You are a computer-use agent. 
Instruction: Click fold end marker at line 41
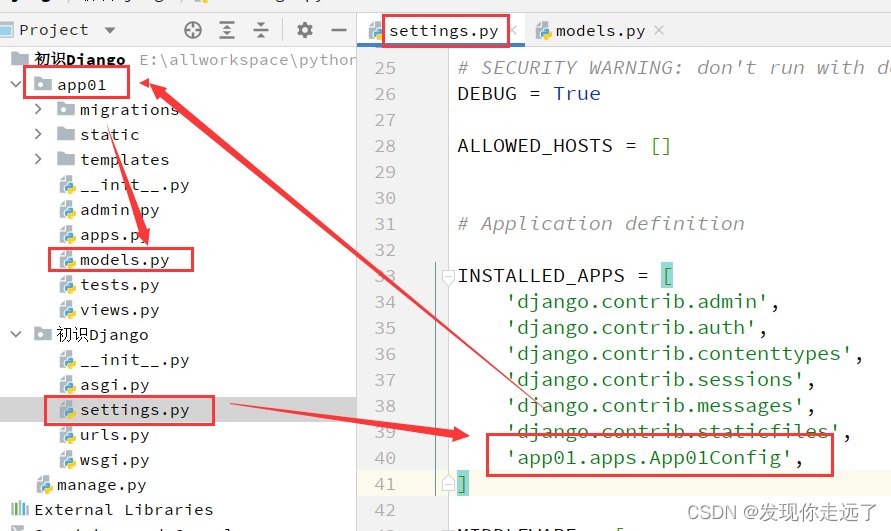448,484
